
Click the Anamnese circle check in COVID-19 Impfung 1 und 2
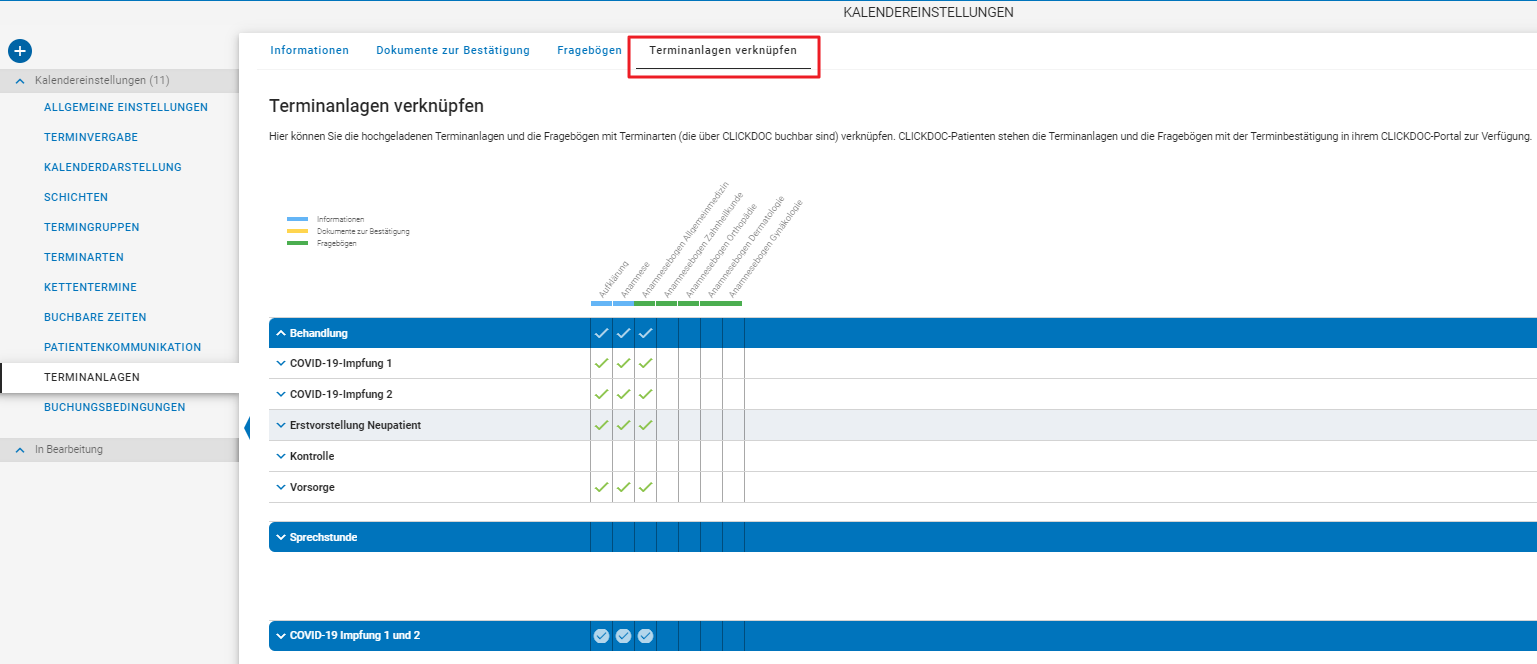pos(623,636)
